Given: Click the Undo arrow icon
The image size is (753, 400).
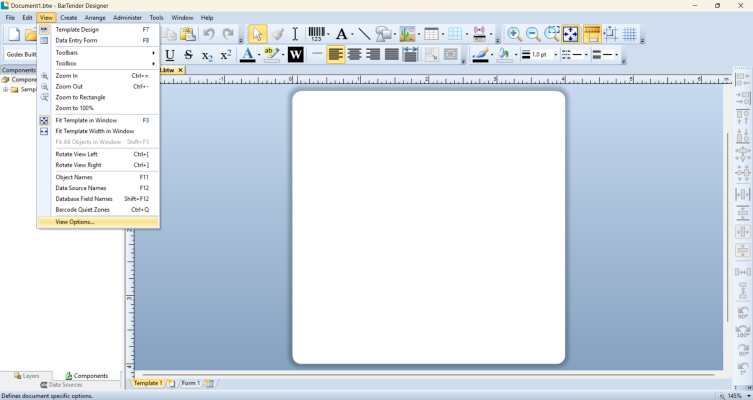Looking at the screenshot, I should [x=209, y=34].
